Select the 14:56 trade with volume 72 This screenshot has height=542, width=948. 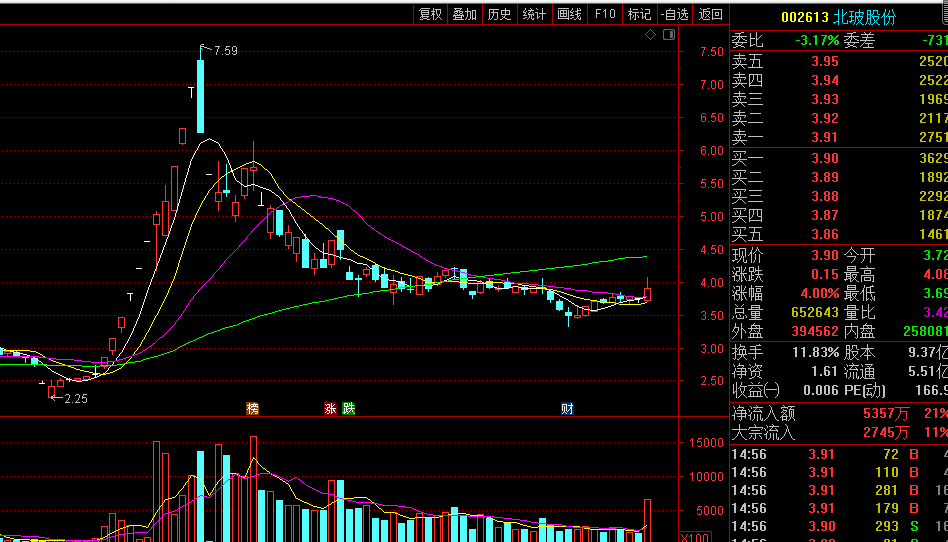(839, 454)
